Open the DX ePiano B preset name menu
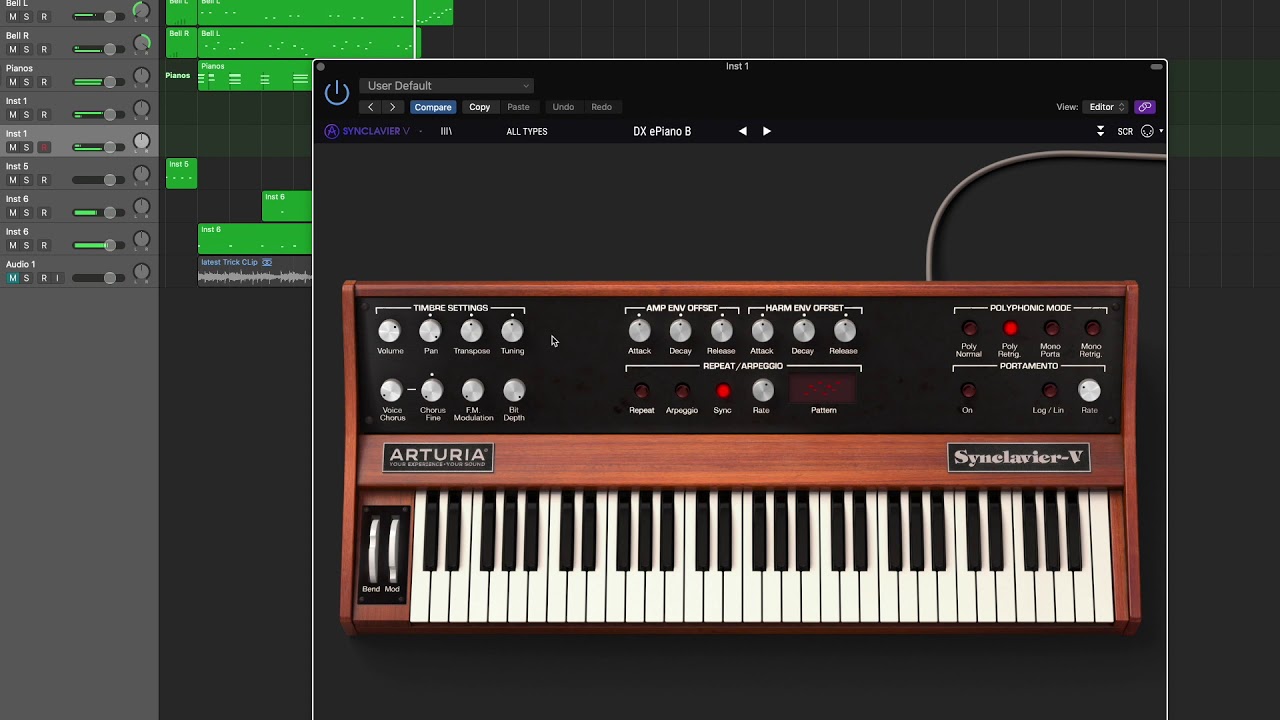This screenshot has height=720, width=1280. click(662, 131)
